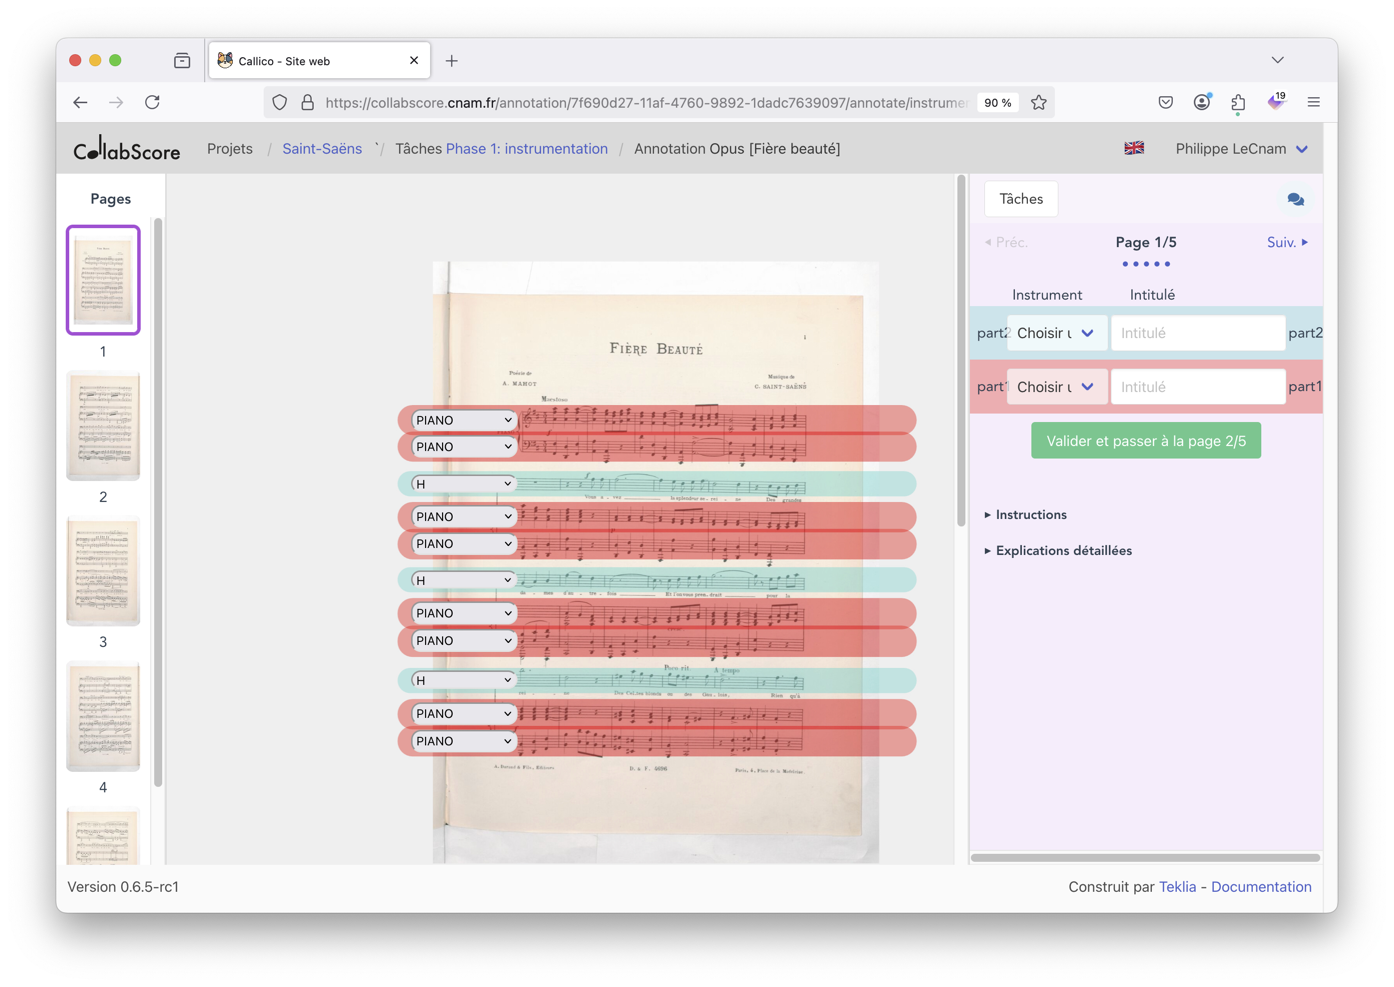Open the Firefox hamburger menu

coord(1314,102)
